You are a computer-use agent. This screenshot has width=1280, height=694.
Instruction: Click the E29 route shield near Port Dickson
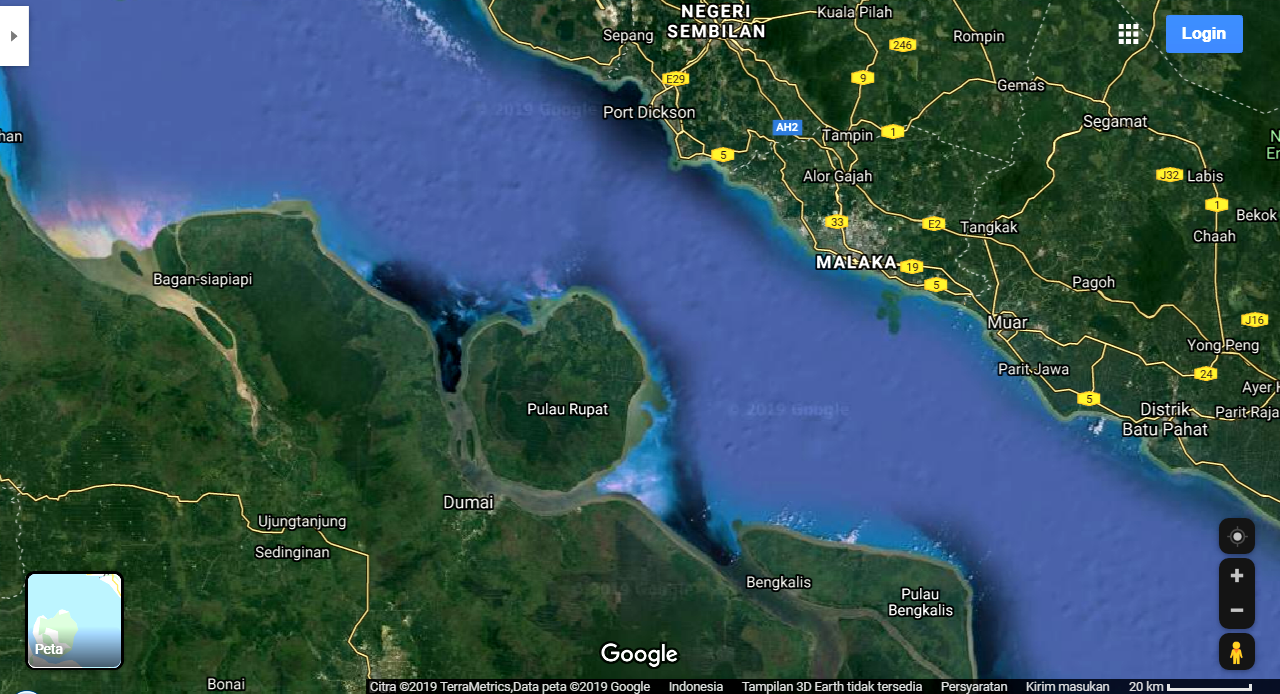(x=674, y=78)
